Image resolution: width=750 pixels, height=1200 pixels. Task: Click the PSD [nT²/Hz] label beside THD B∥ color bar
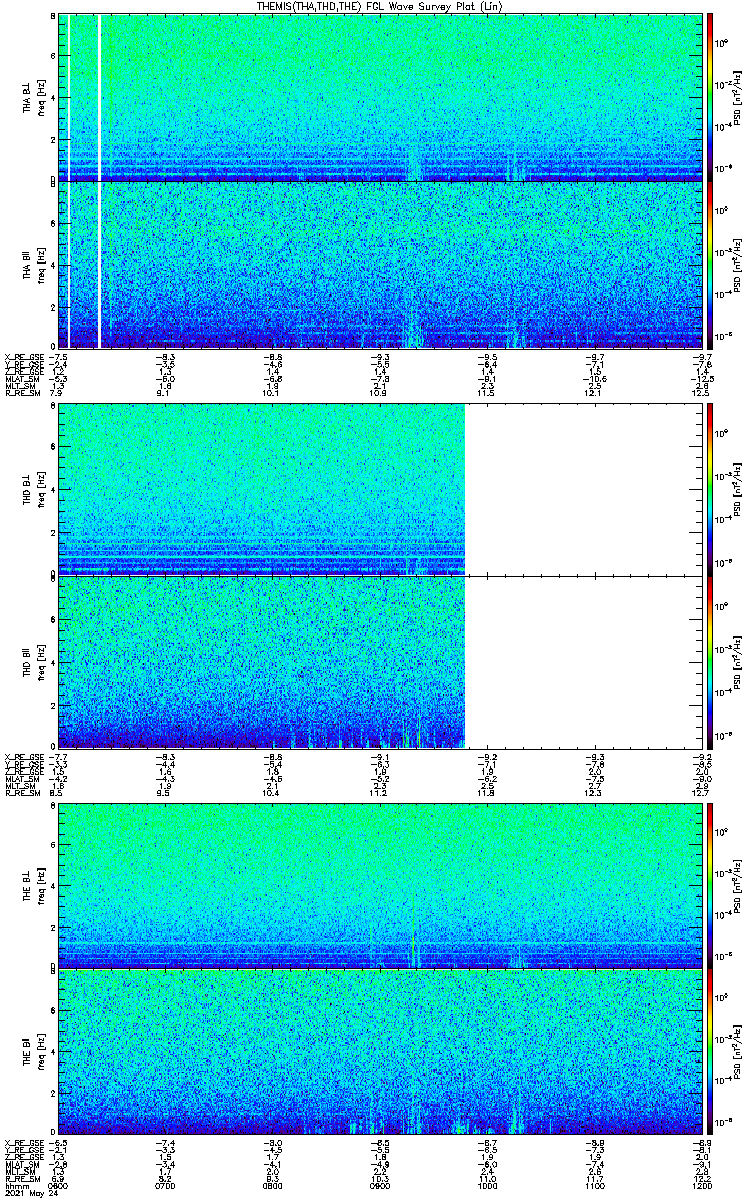pyautogui.click(x=736, y=661)
